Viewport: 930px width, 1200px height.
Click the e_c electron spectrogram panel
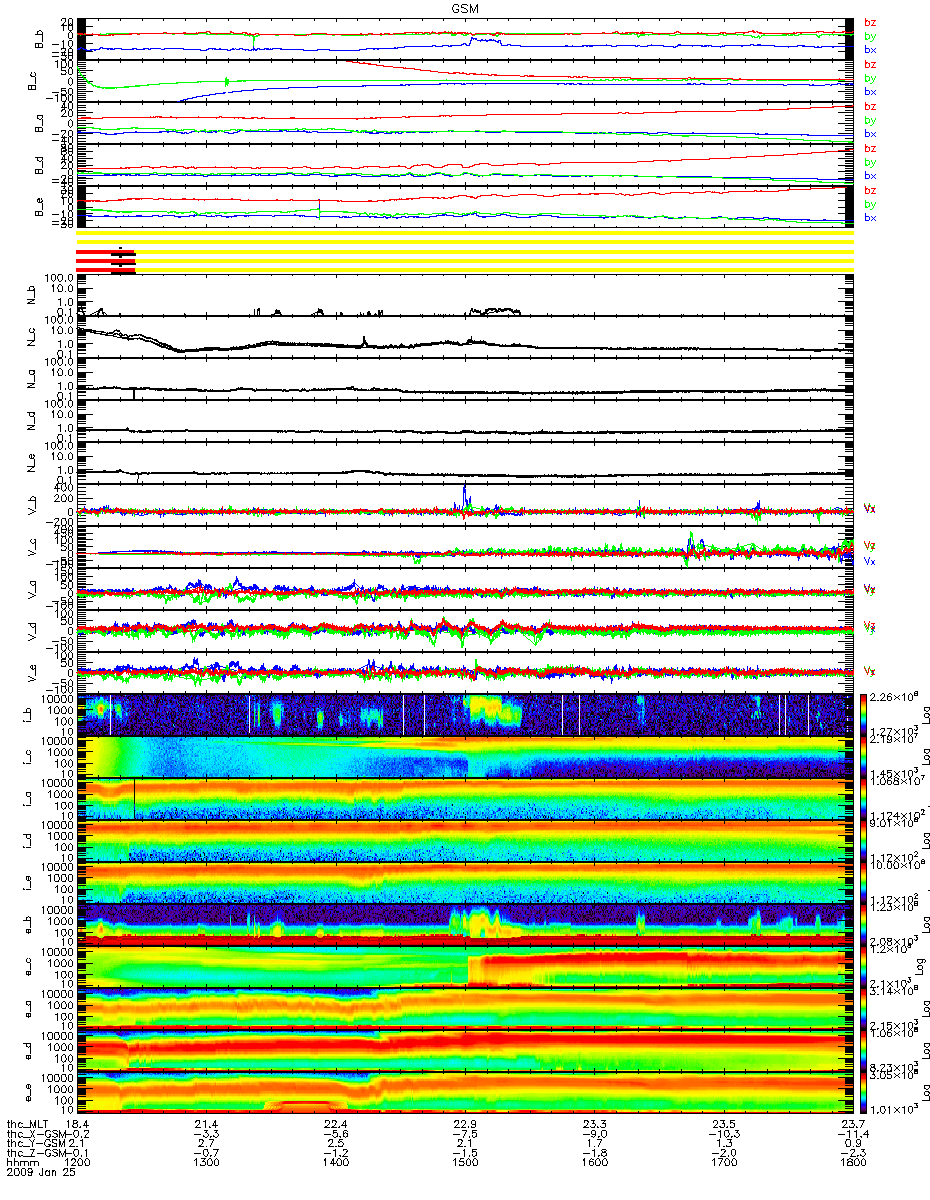(x=464, y=967)
